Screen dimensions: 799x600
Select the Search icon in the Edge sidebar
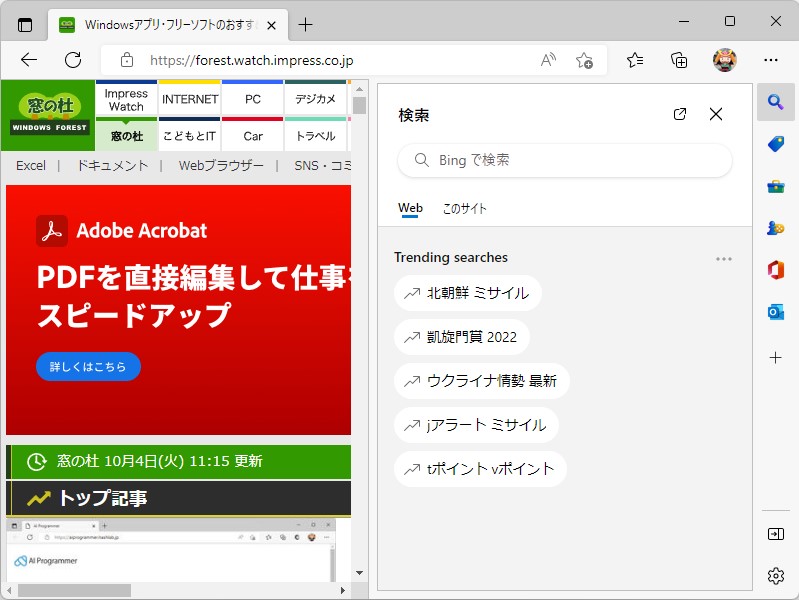click(x=776, y=102)
